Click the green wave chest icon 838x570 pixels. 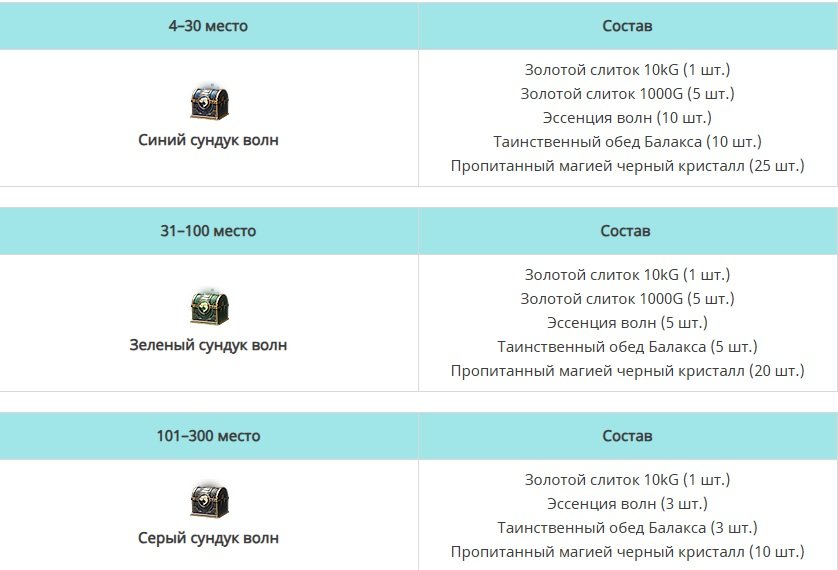tap(210, 307)
